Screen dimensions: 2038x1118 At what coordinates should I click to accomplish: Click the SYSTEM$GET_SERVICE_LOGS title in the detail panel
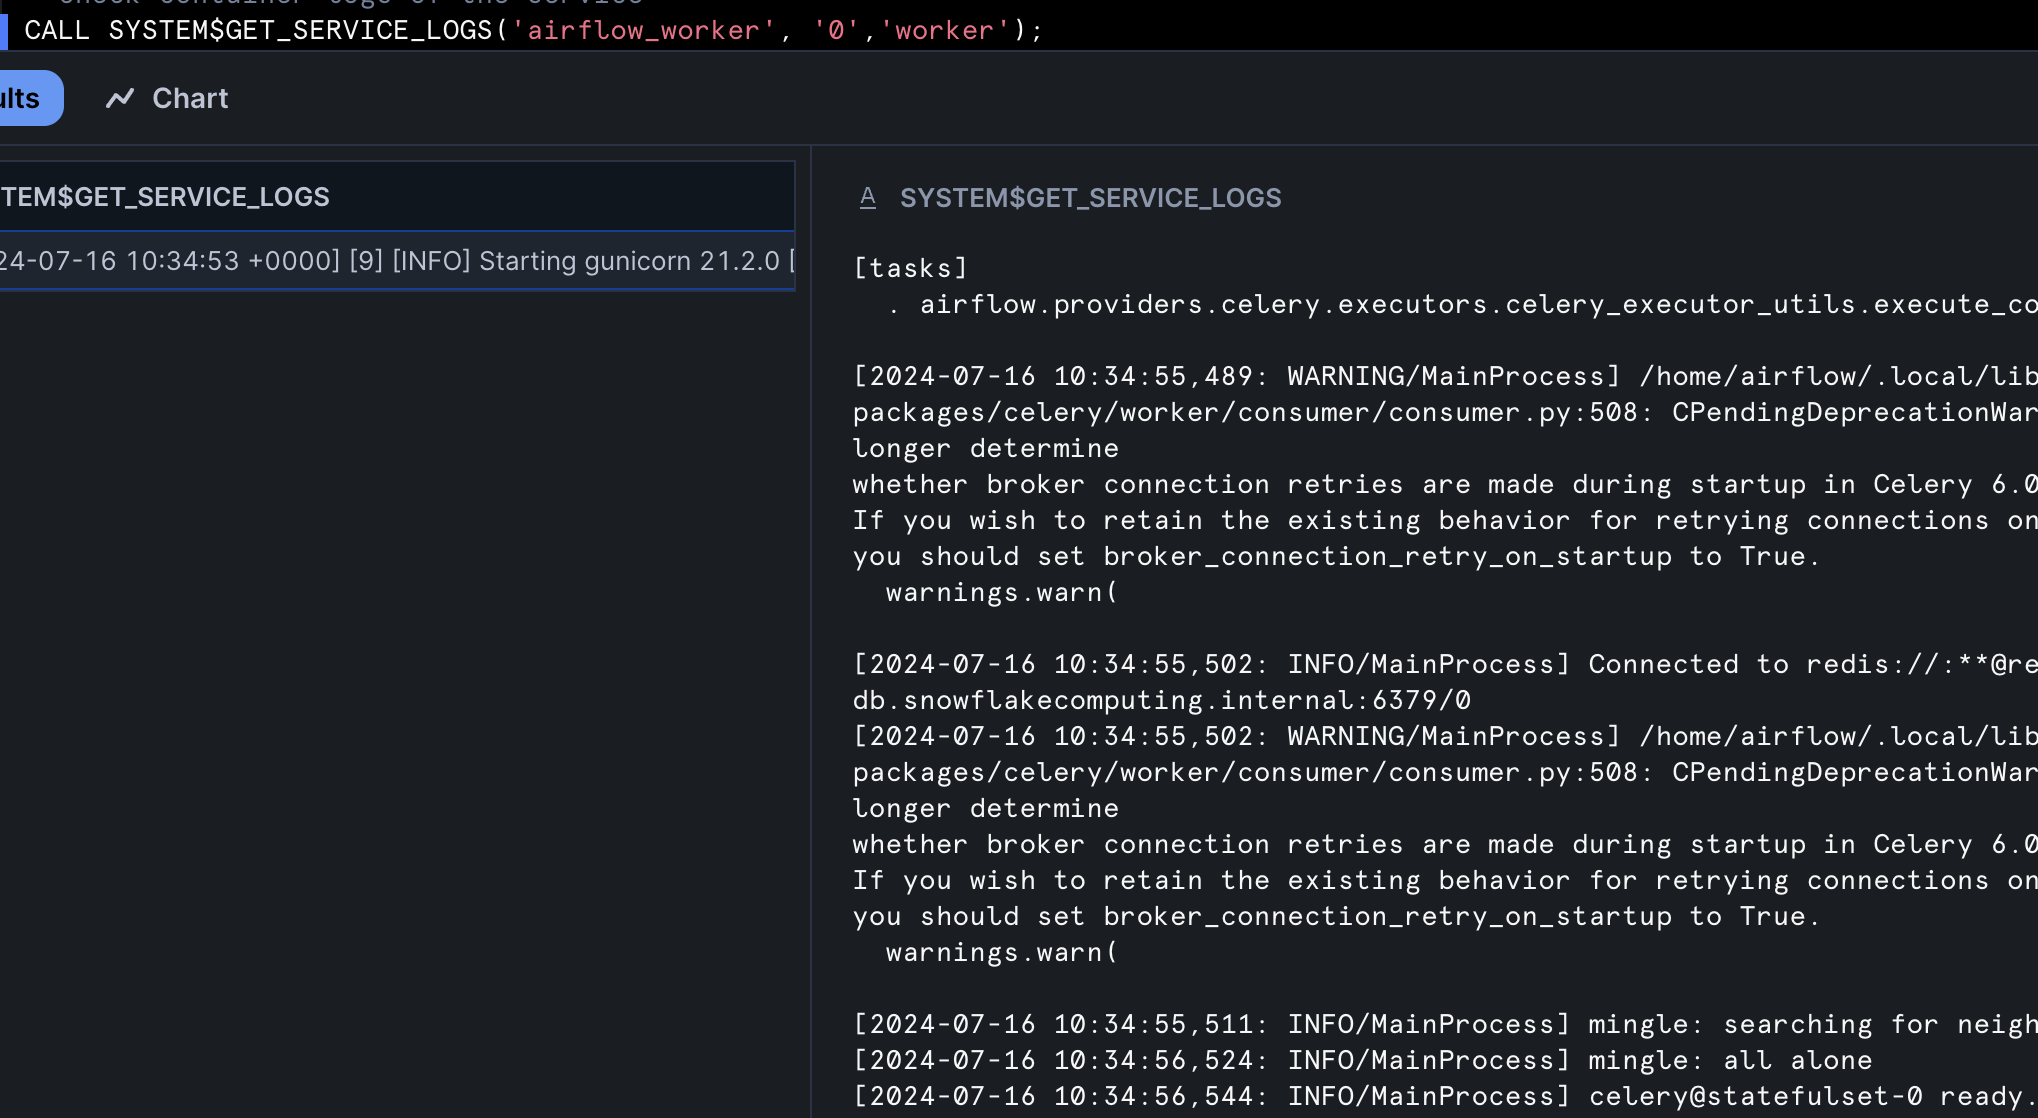coord(1090,198)
